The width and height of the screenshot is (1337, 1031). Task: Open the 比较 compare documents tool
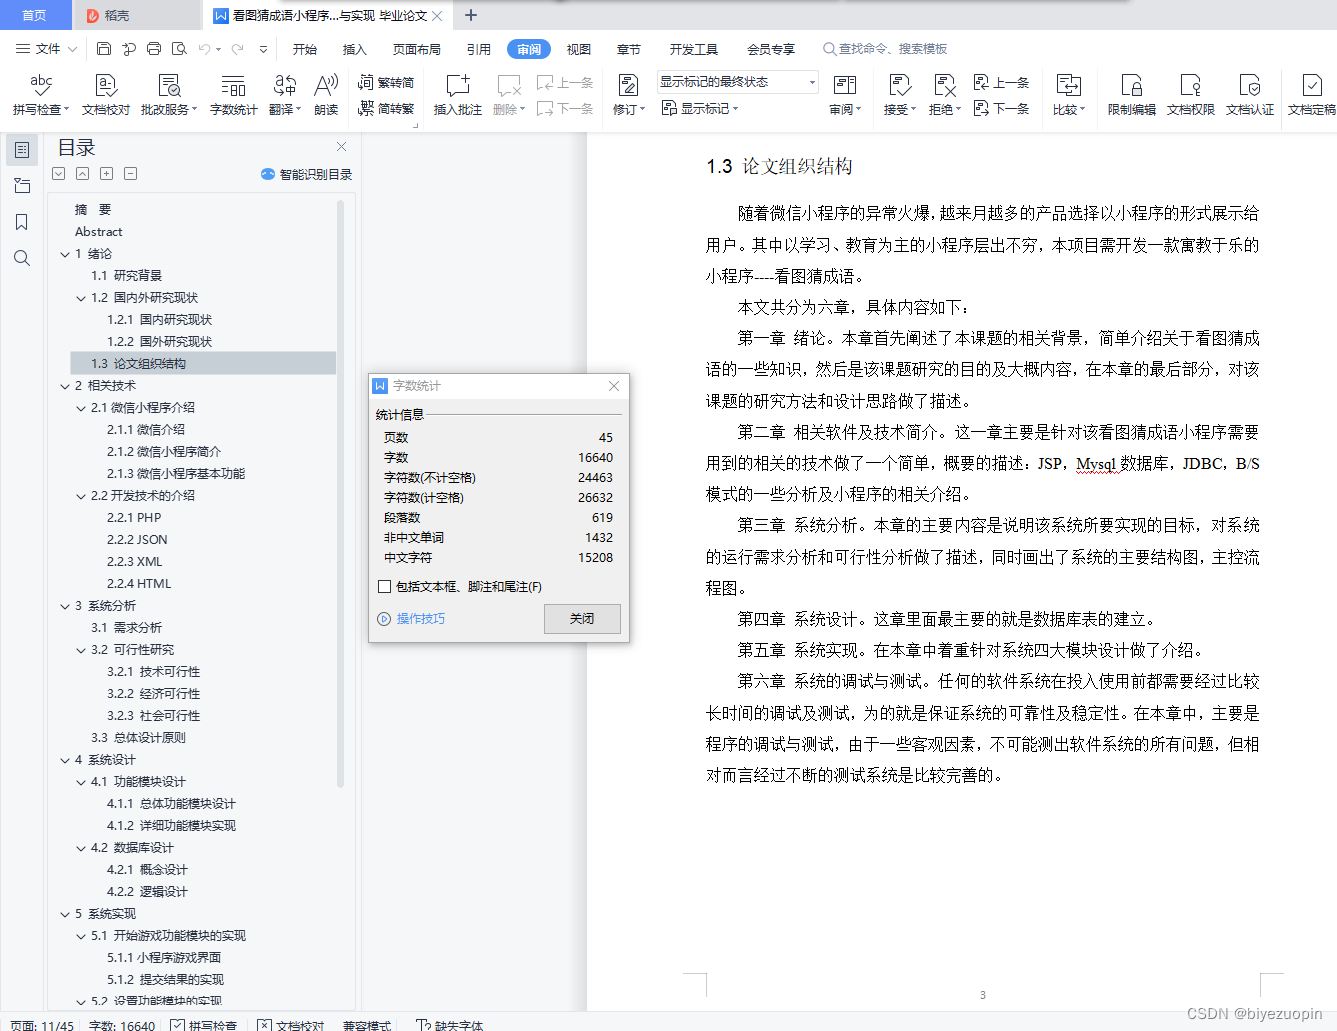1068,95
